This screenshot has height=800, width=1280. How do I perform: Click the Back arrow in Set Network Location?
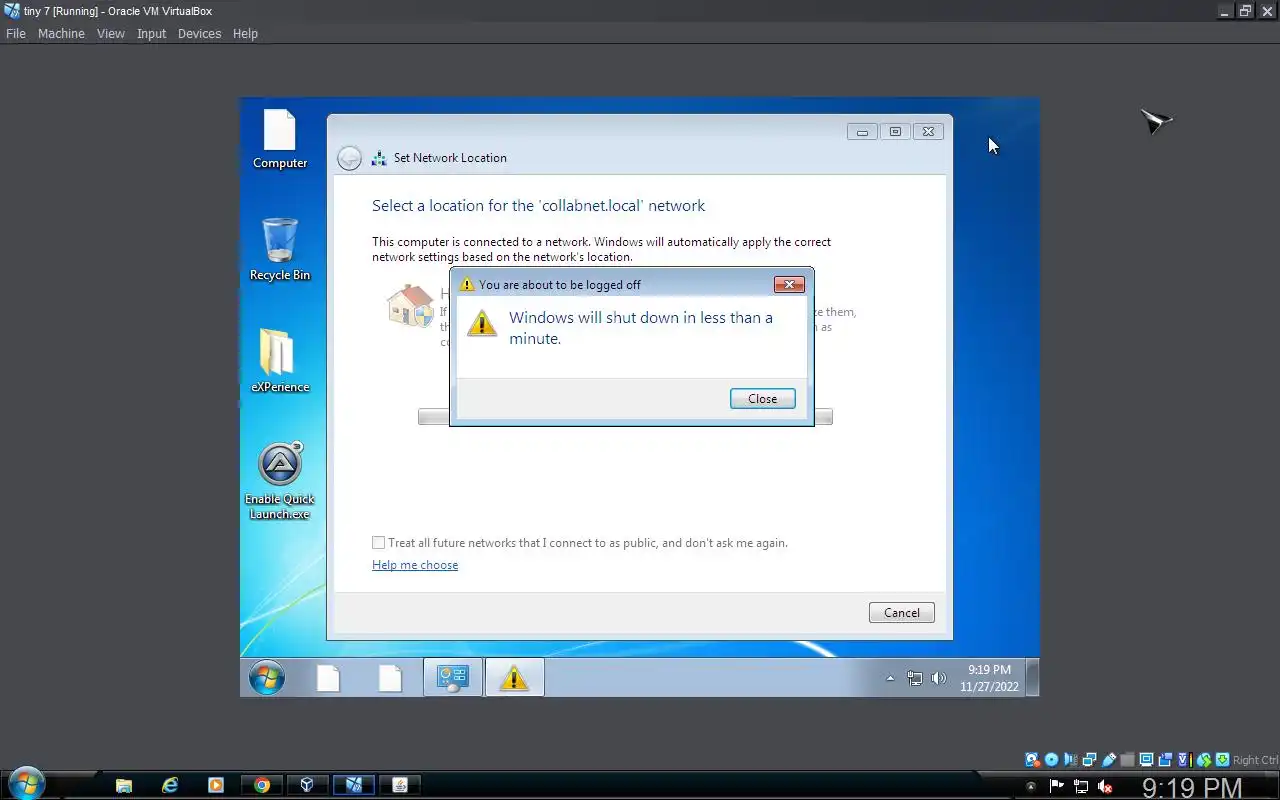(349, 158)
